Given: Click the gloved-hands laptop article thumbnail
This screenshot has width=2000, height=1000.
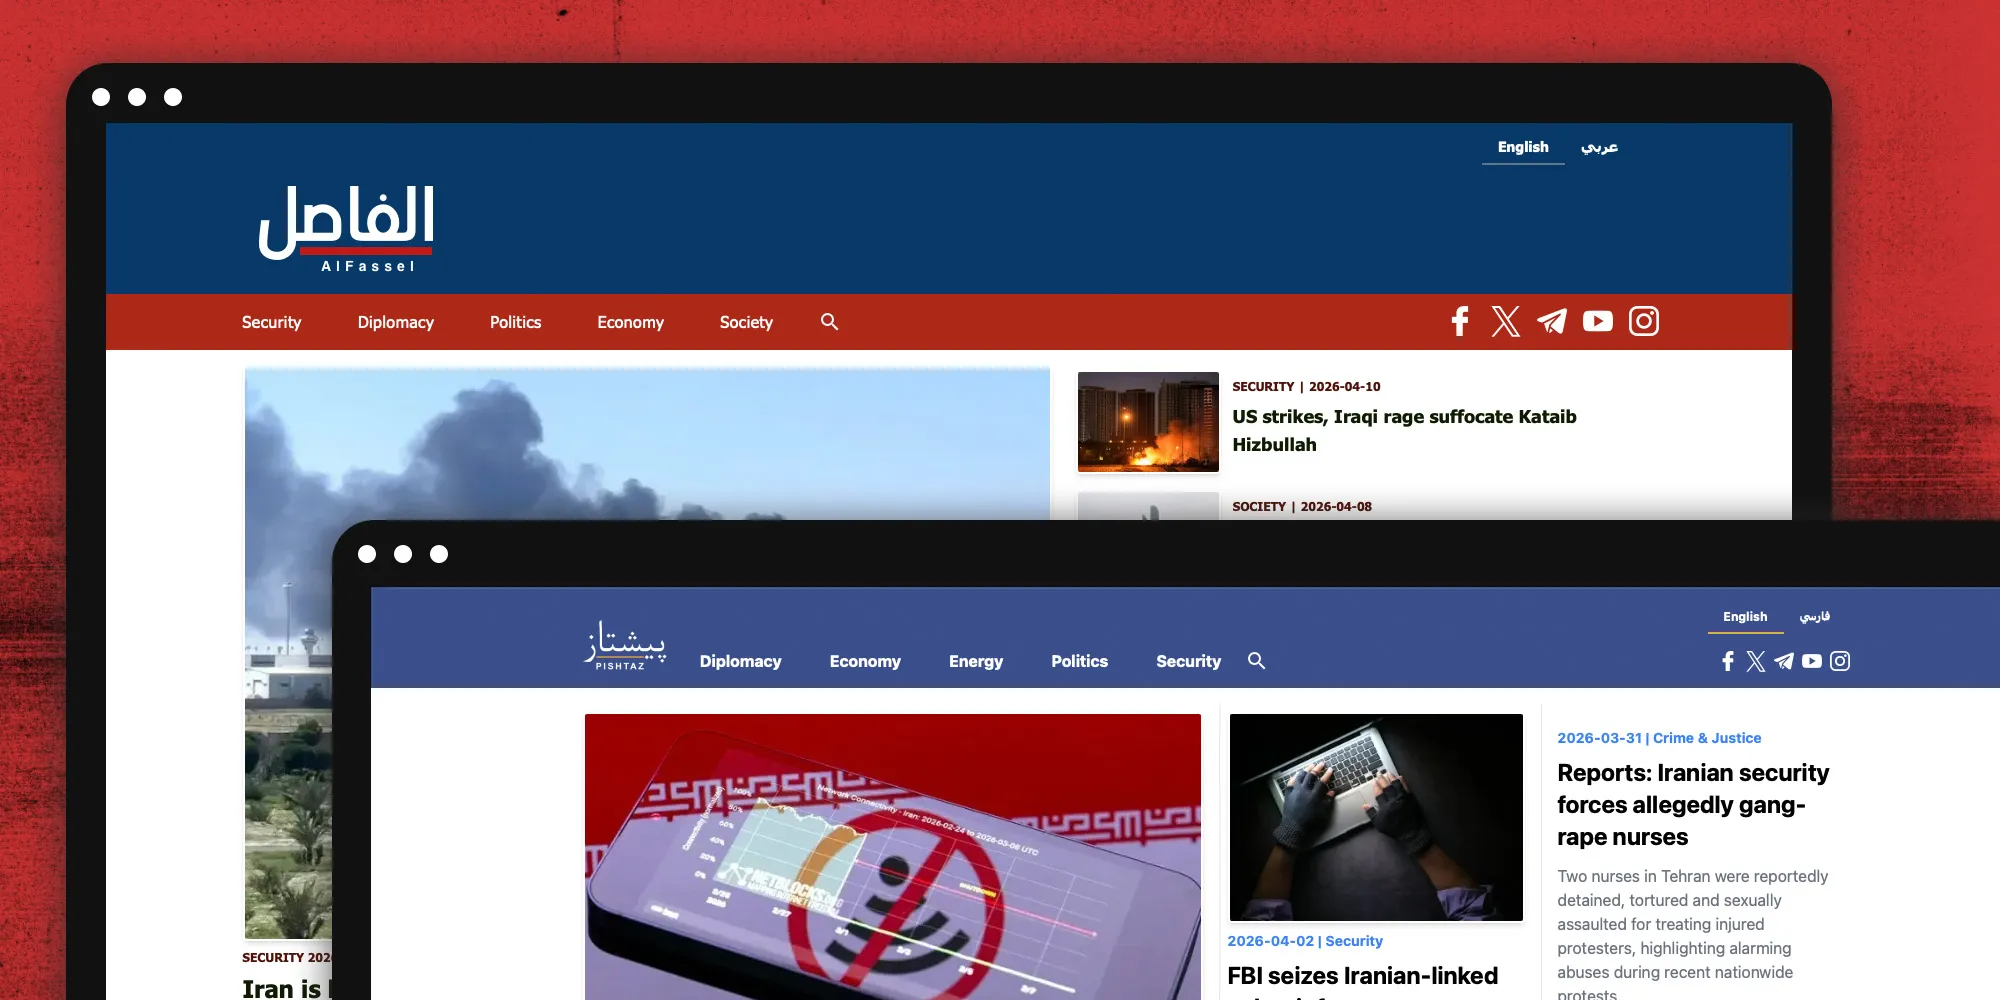Looking at the screenshot, I should 1376,816.
